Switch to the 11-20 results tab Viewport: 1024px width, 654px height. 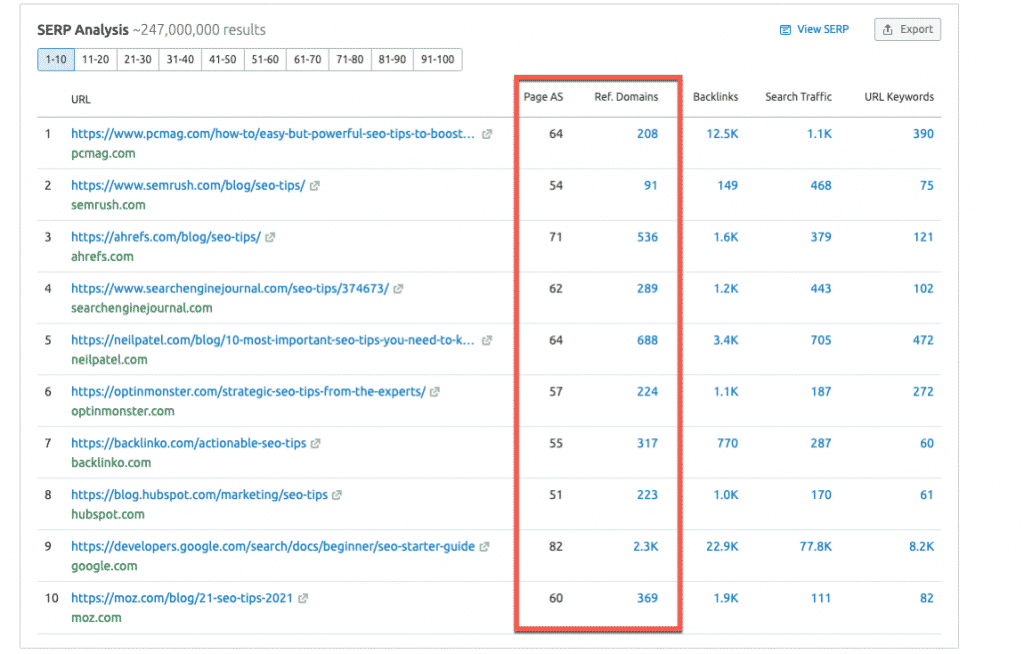click(95, 59)
